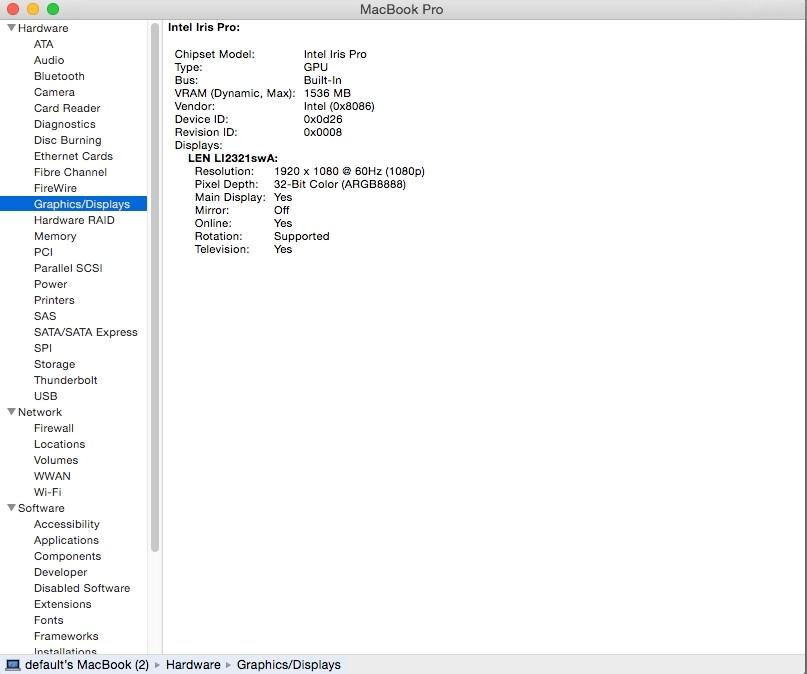The width and height of the screenshot is (807, 674).
Task: Select Camera in the sidebar
Action: [54, 92]
